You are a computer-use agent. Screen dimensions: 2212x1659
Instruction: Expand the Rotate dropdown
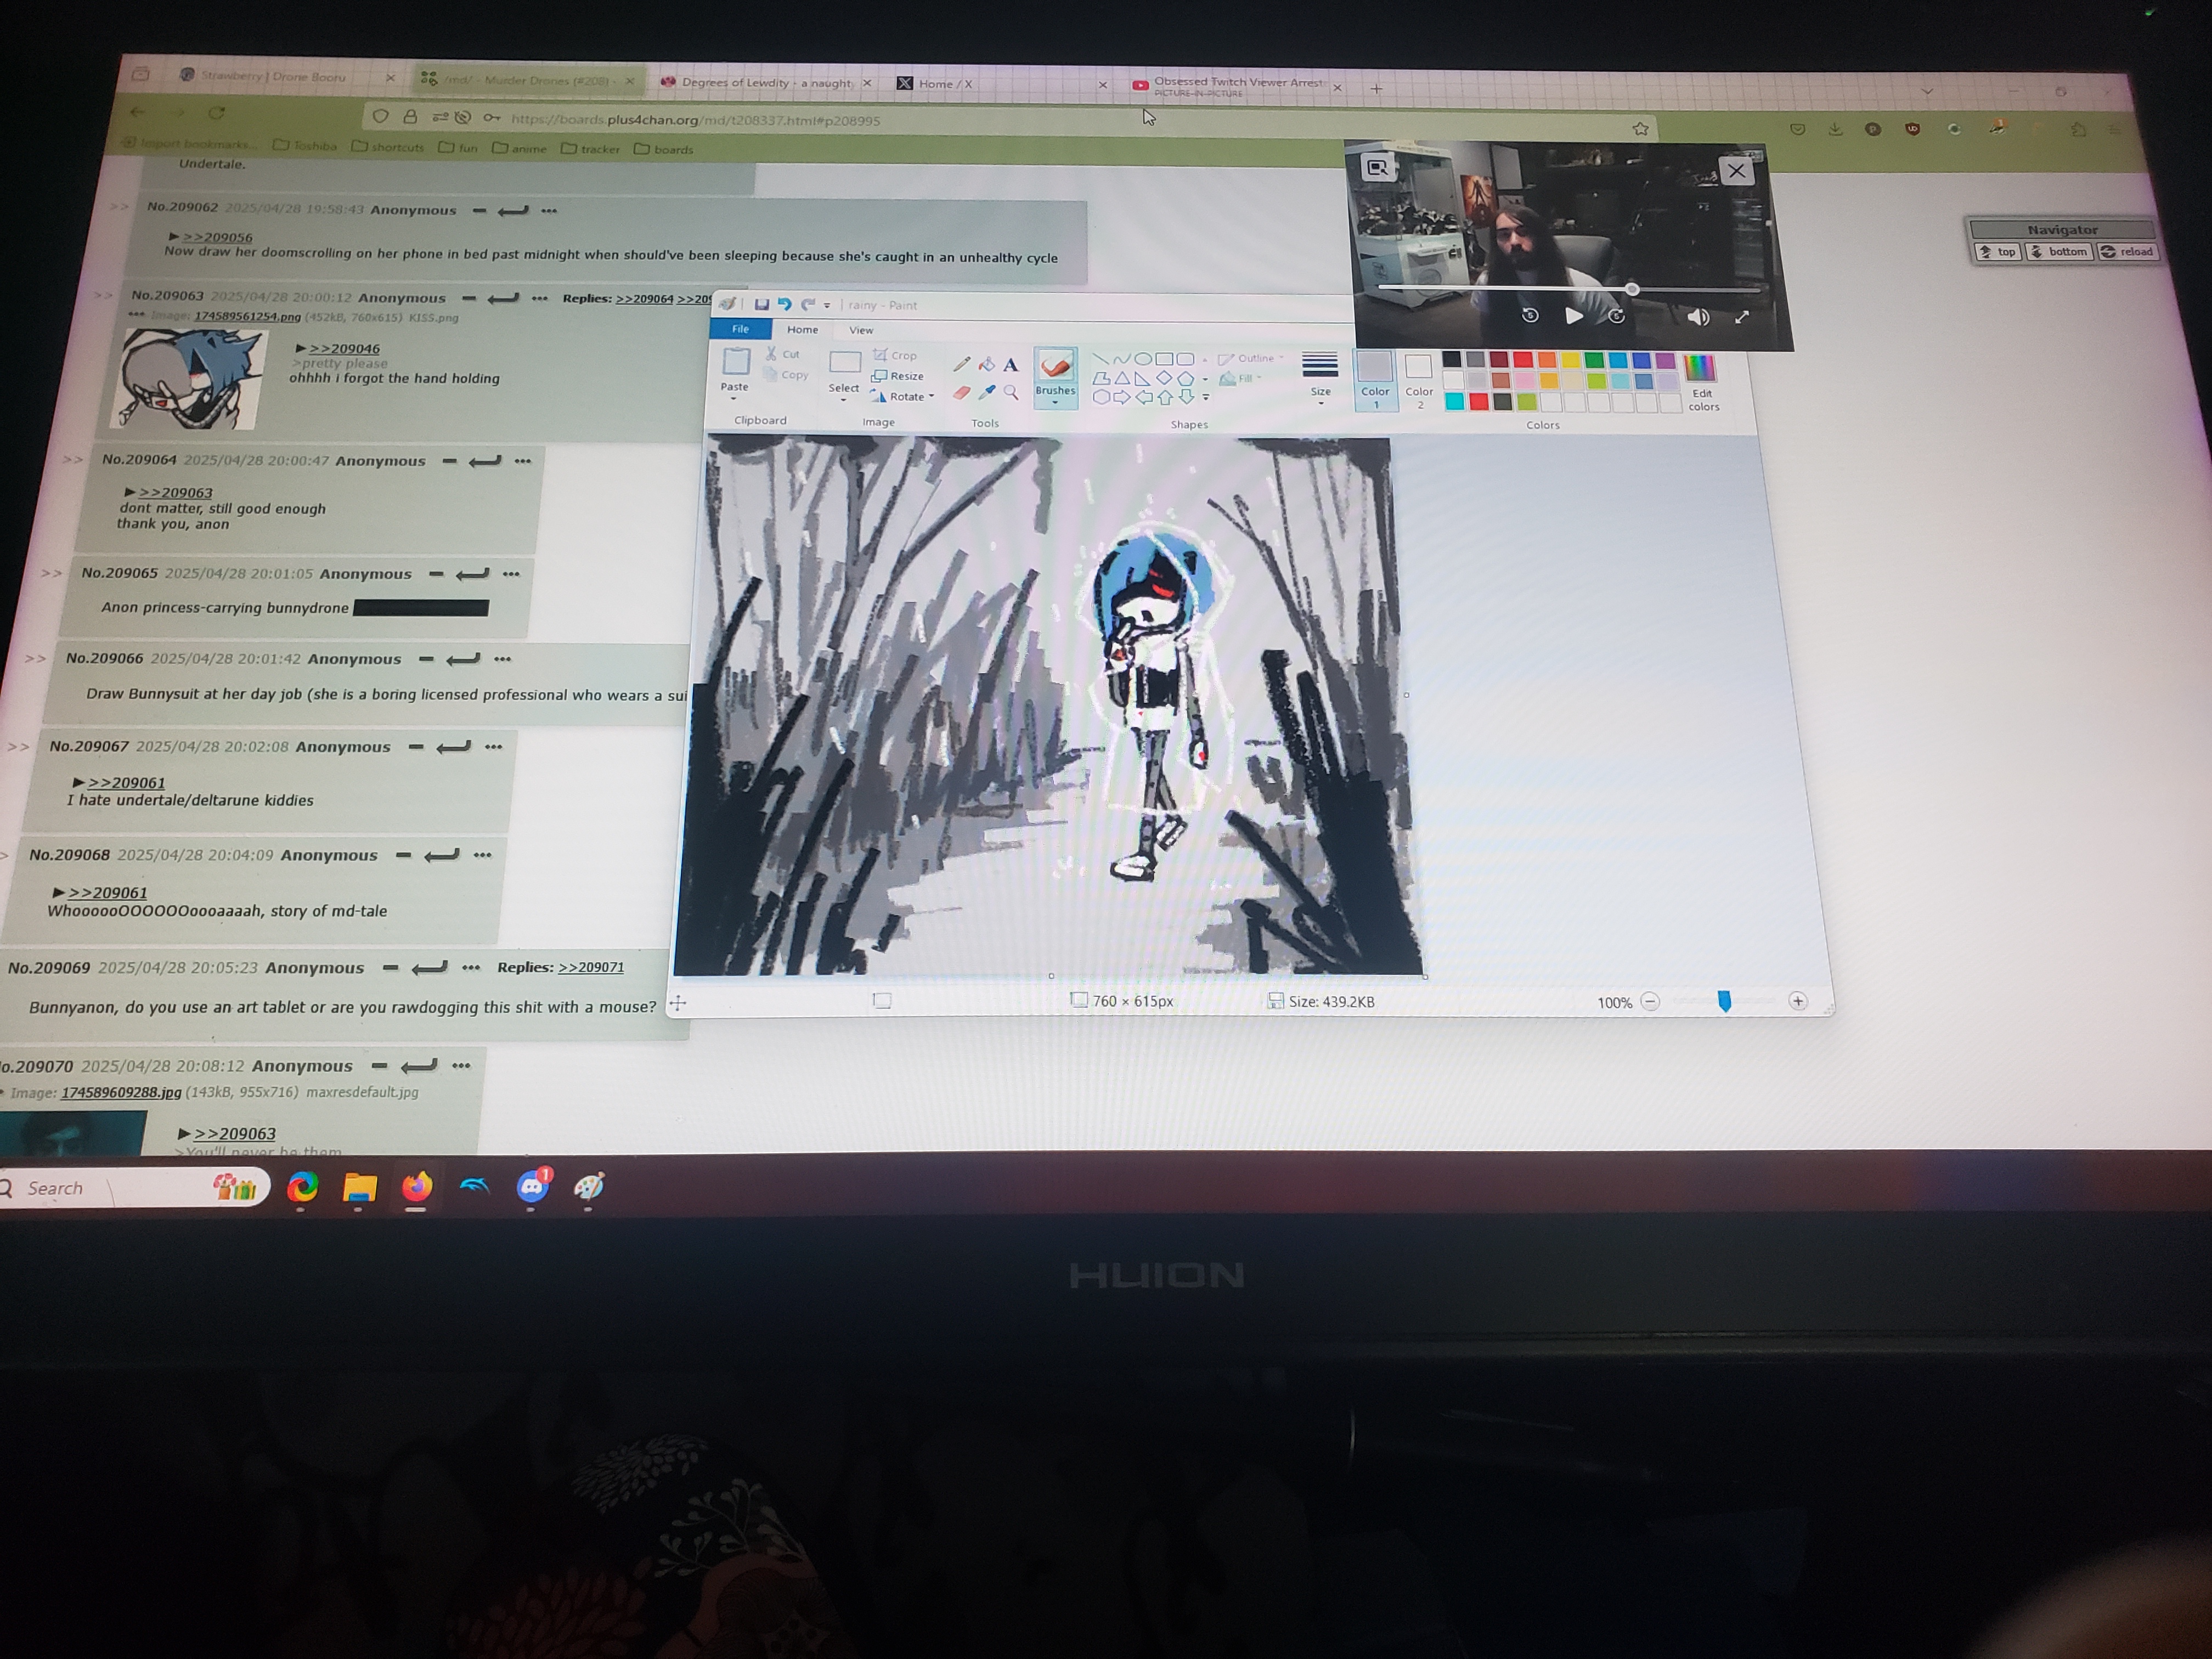pos(931,397)
